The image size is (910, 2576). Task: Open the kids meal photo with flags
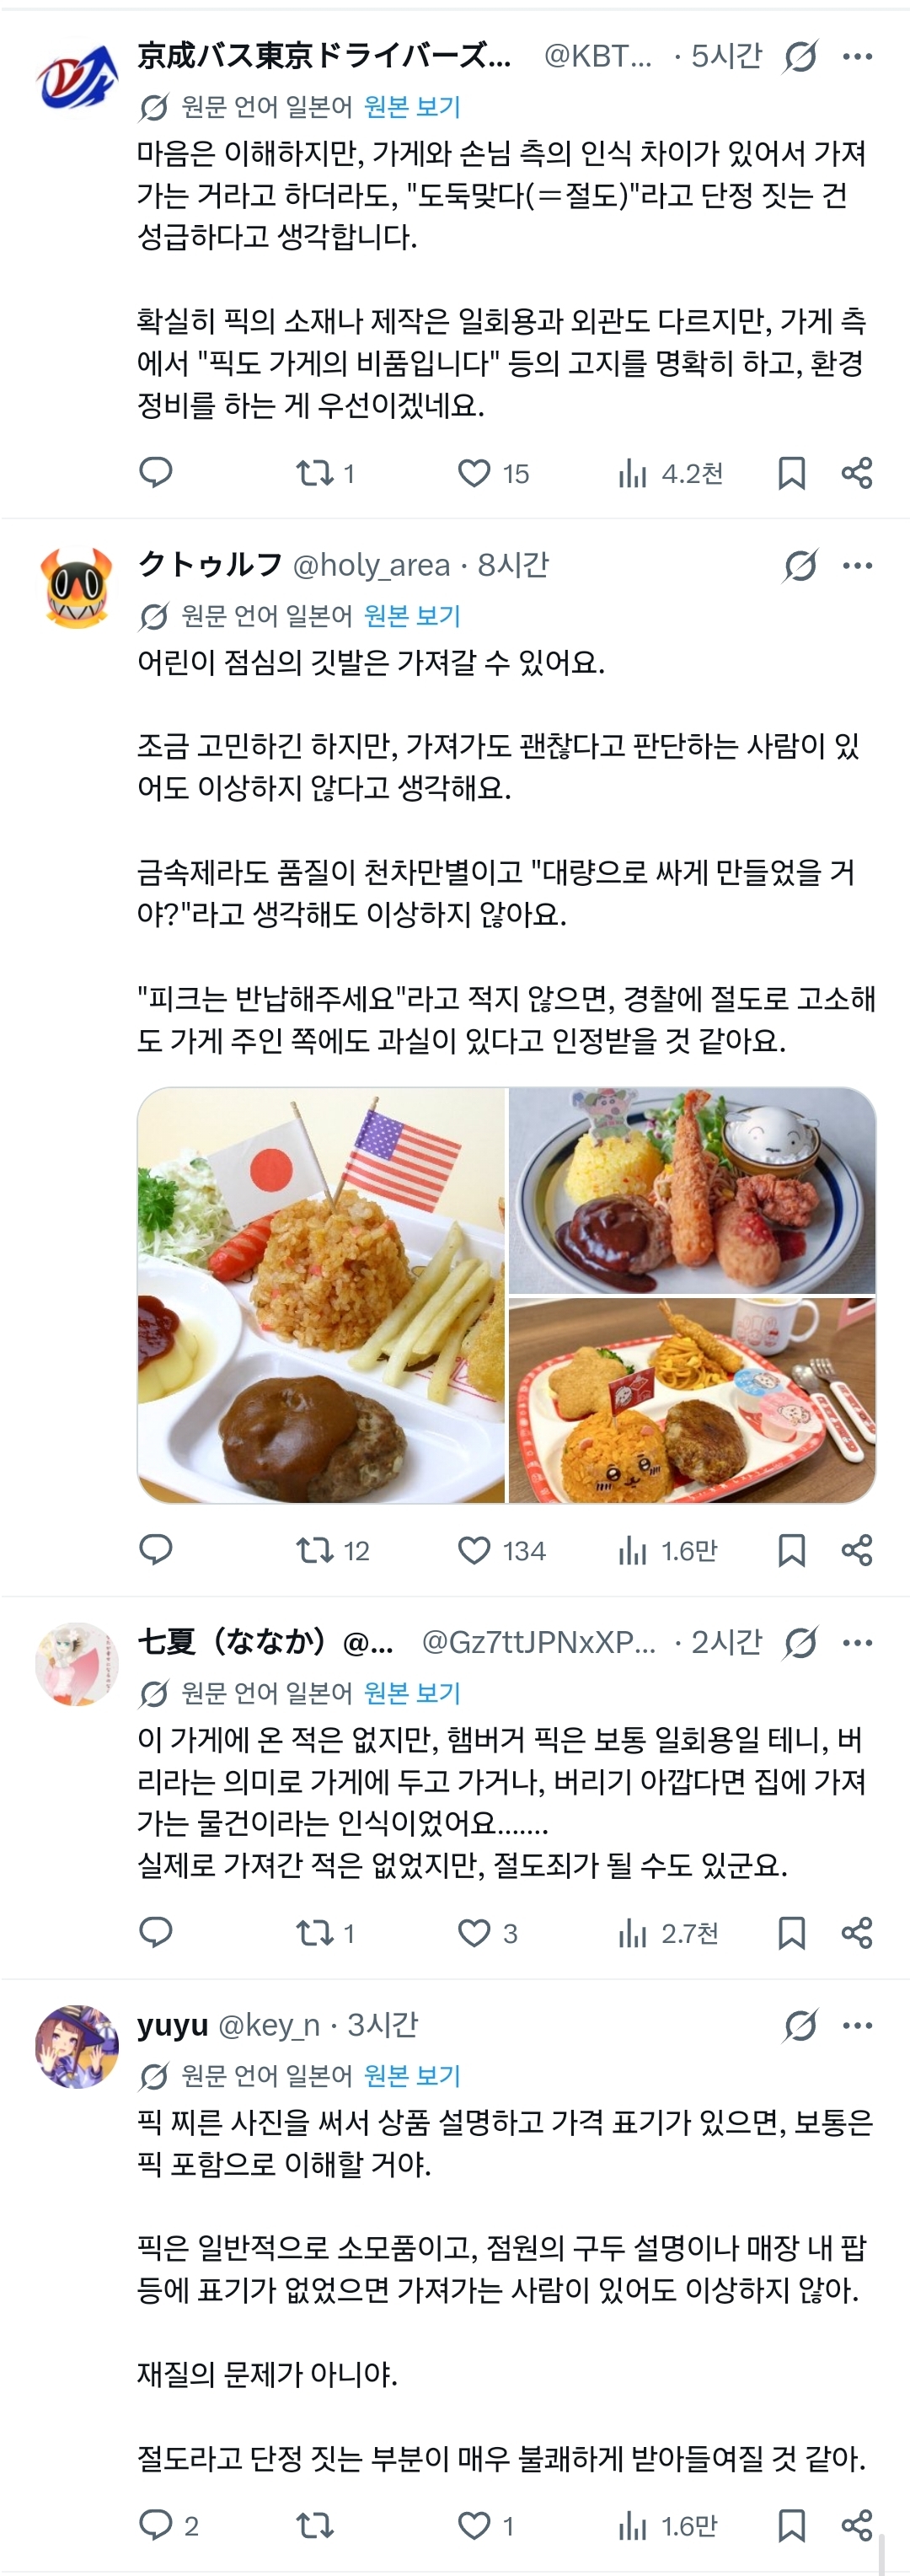pyautogui.click(x=321, y=1295)
